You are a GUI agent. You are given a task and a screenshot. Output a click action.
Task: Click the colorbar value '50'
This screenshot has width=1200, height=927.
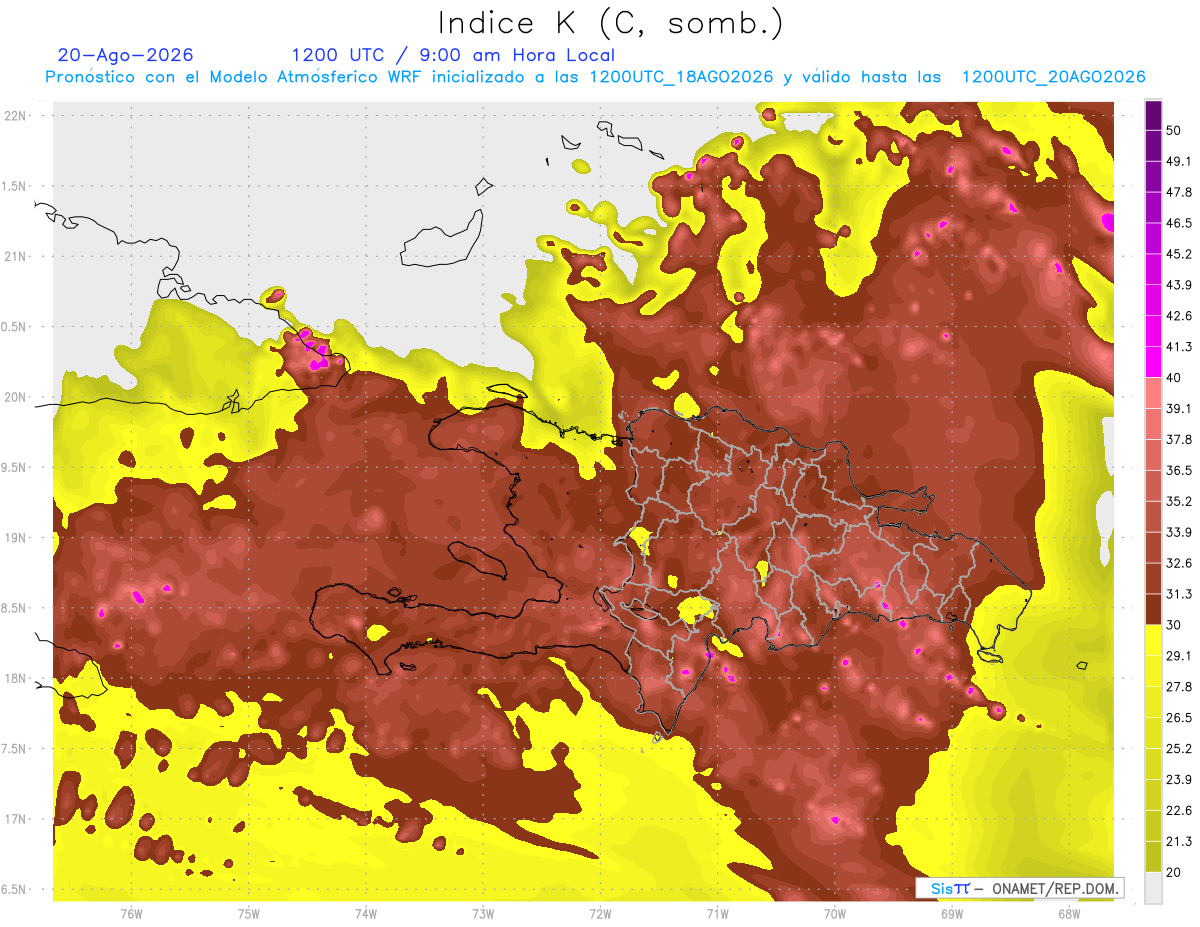pos(1174,131)
